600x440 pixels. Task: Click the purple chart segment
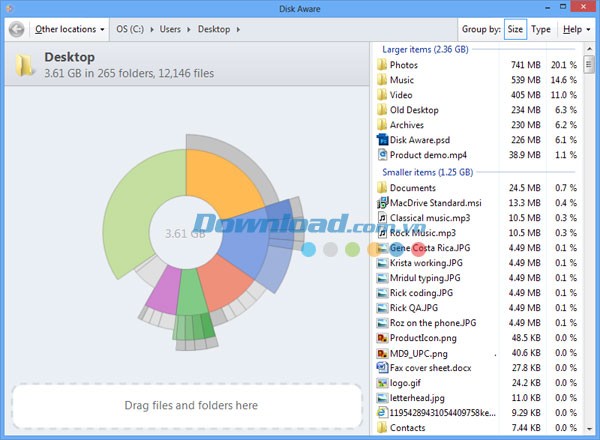165,293
